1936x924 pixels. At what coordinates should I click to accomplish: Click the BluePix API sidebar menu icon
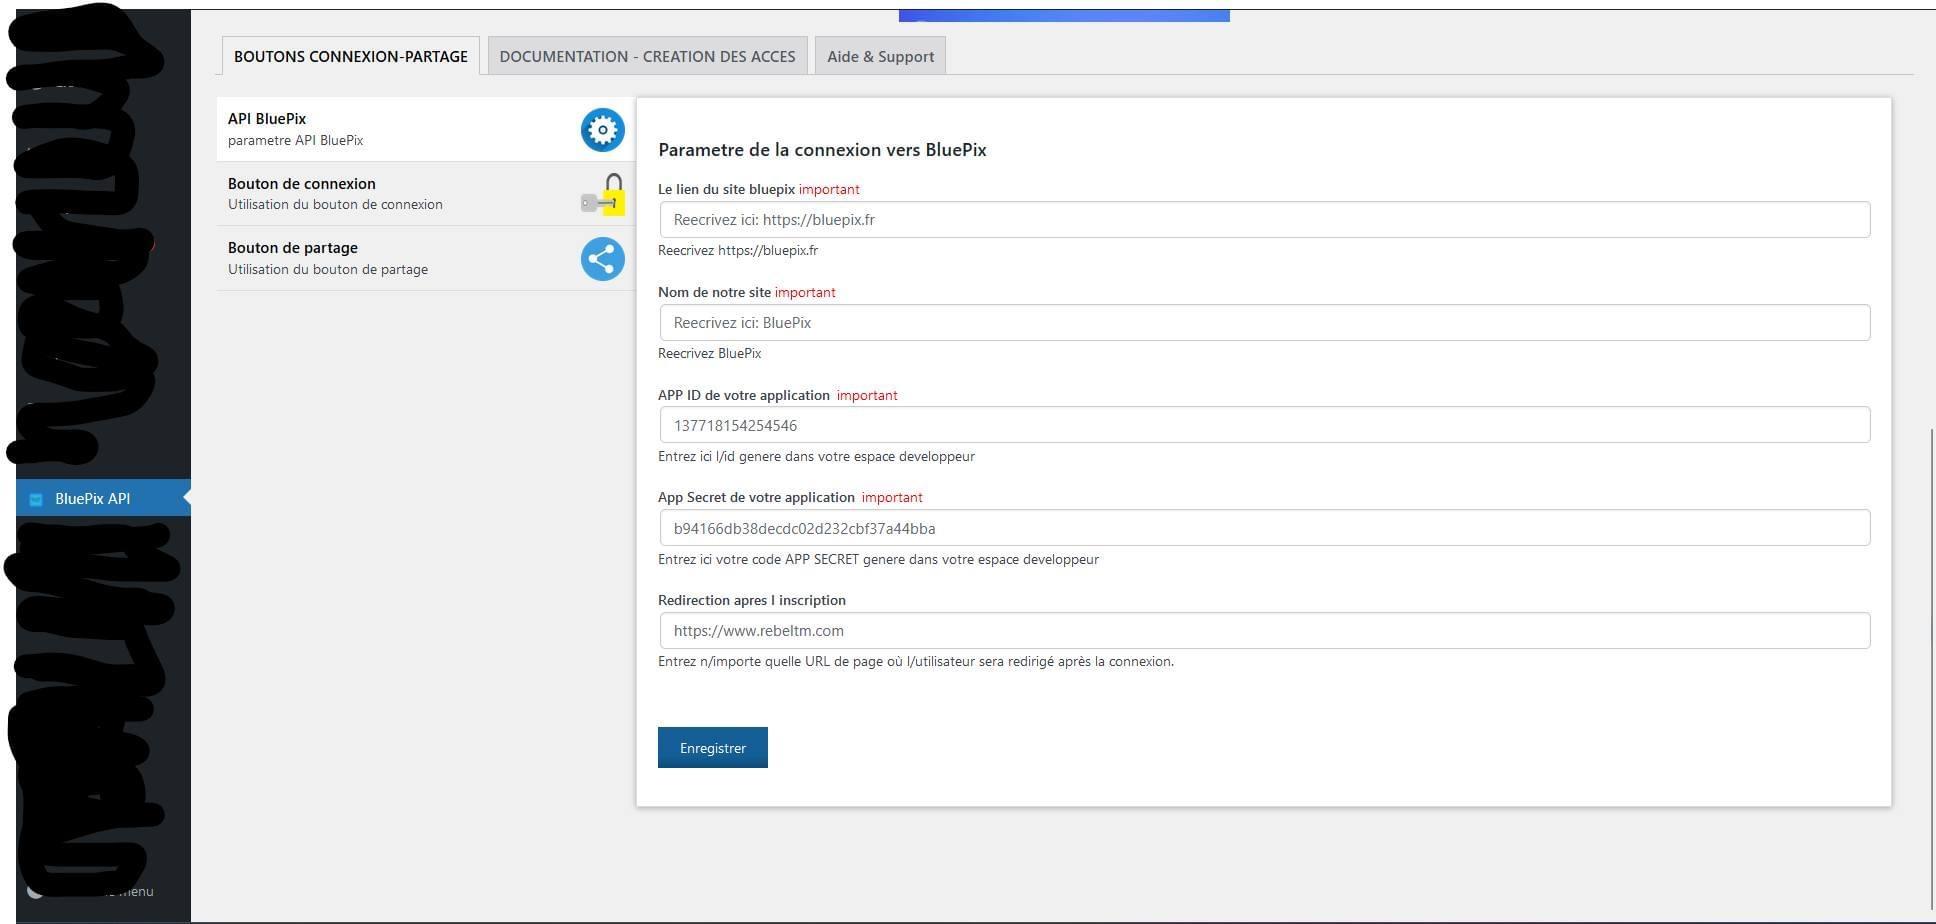pos(36,499)
